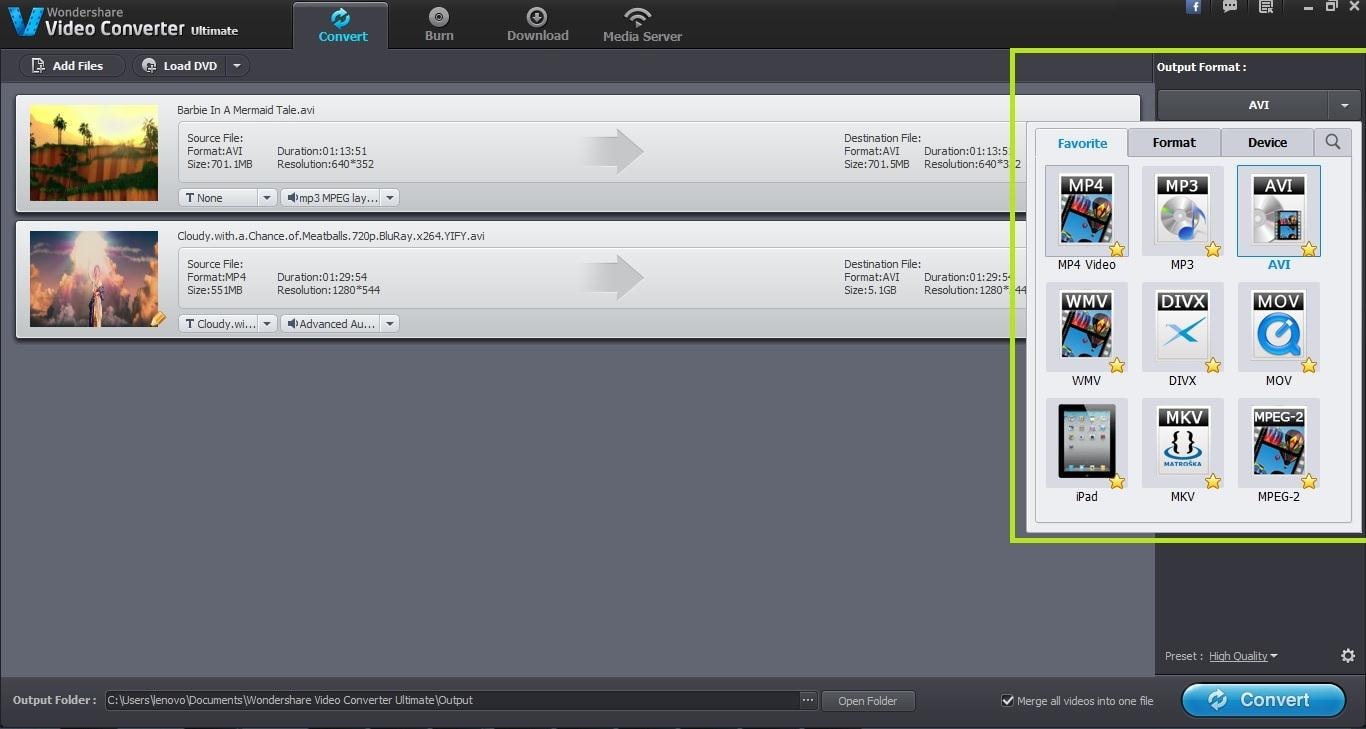The width and height of the screenshot is (1366, 729).
Task: Choose the MOV QuickTime format icon
Action: pos(1278,328)
